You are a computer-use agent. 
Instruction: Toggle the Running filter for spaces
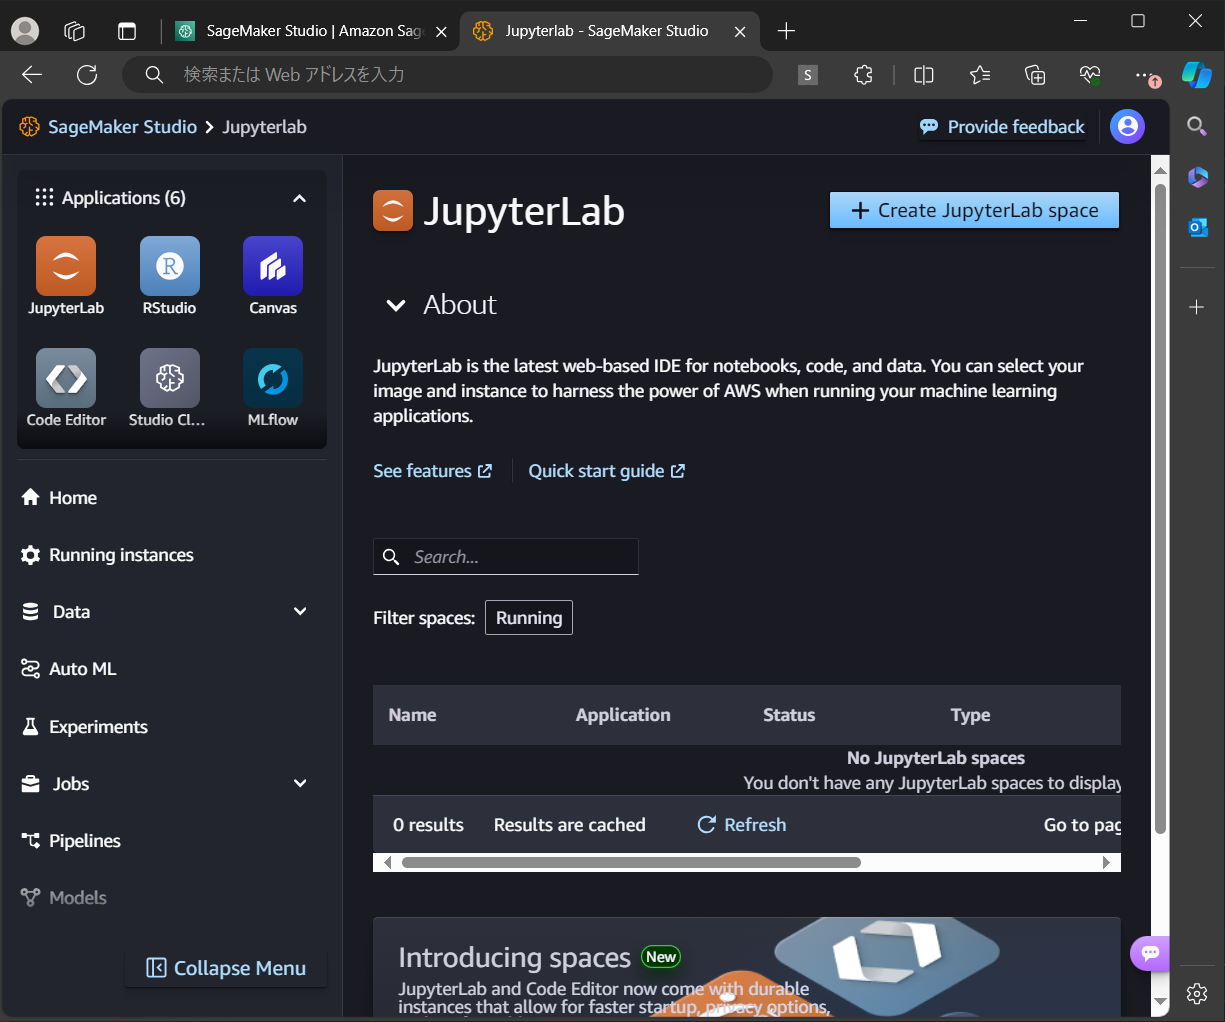pyautogui.click(x=528, y=617)
